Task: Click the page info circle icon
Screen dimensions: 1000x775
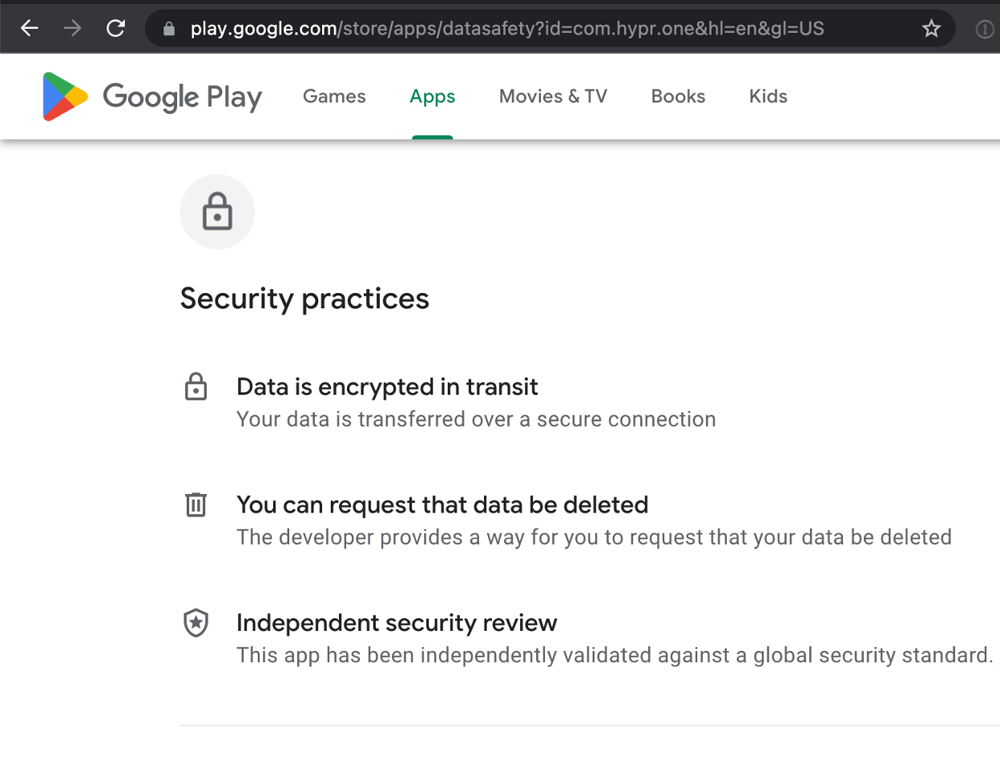Action: click(984, 28)
